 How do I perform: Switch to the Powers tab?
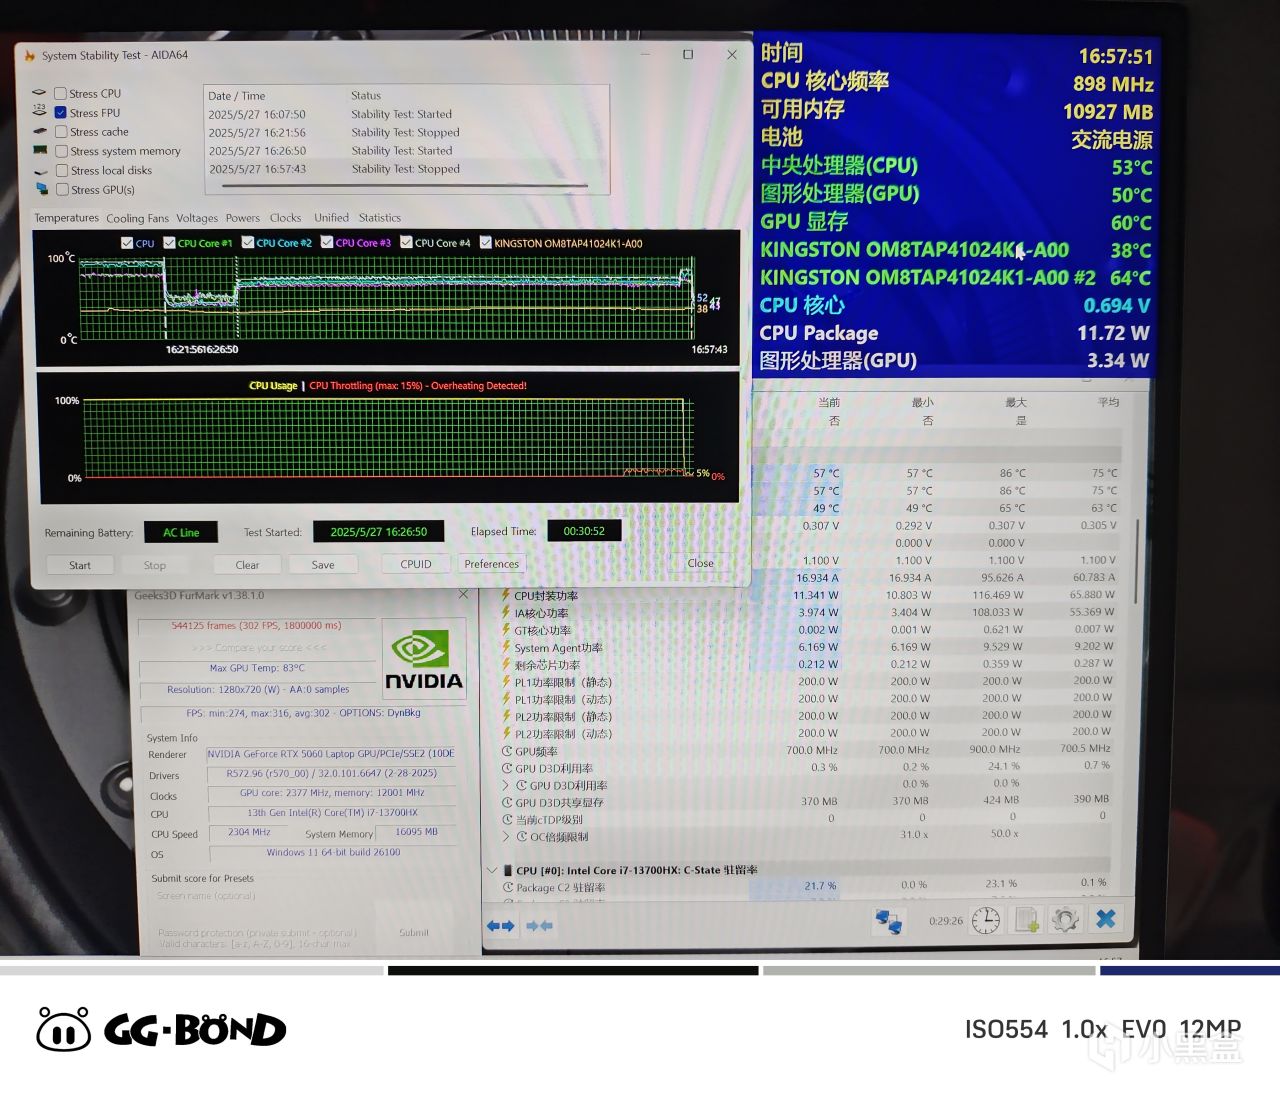click(242, 218)
